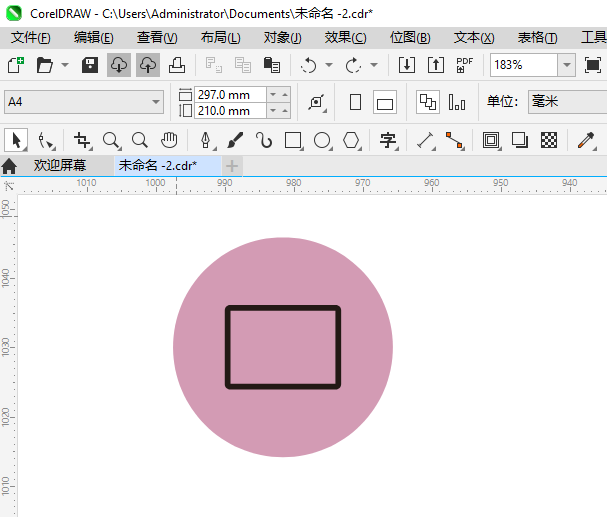The width and height of the screenshot is (607, 517).
Task: Open the zoom level dropdown arrow
Action: point(567,65)
